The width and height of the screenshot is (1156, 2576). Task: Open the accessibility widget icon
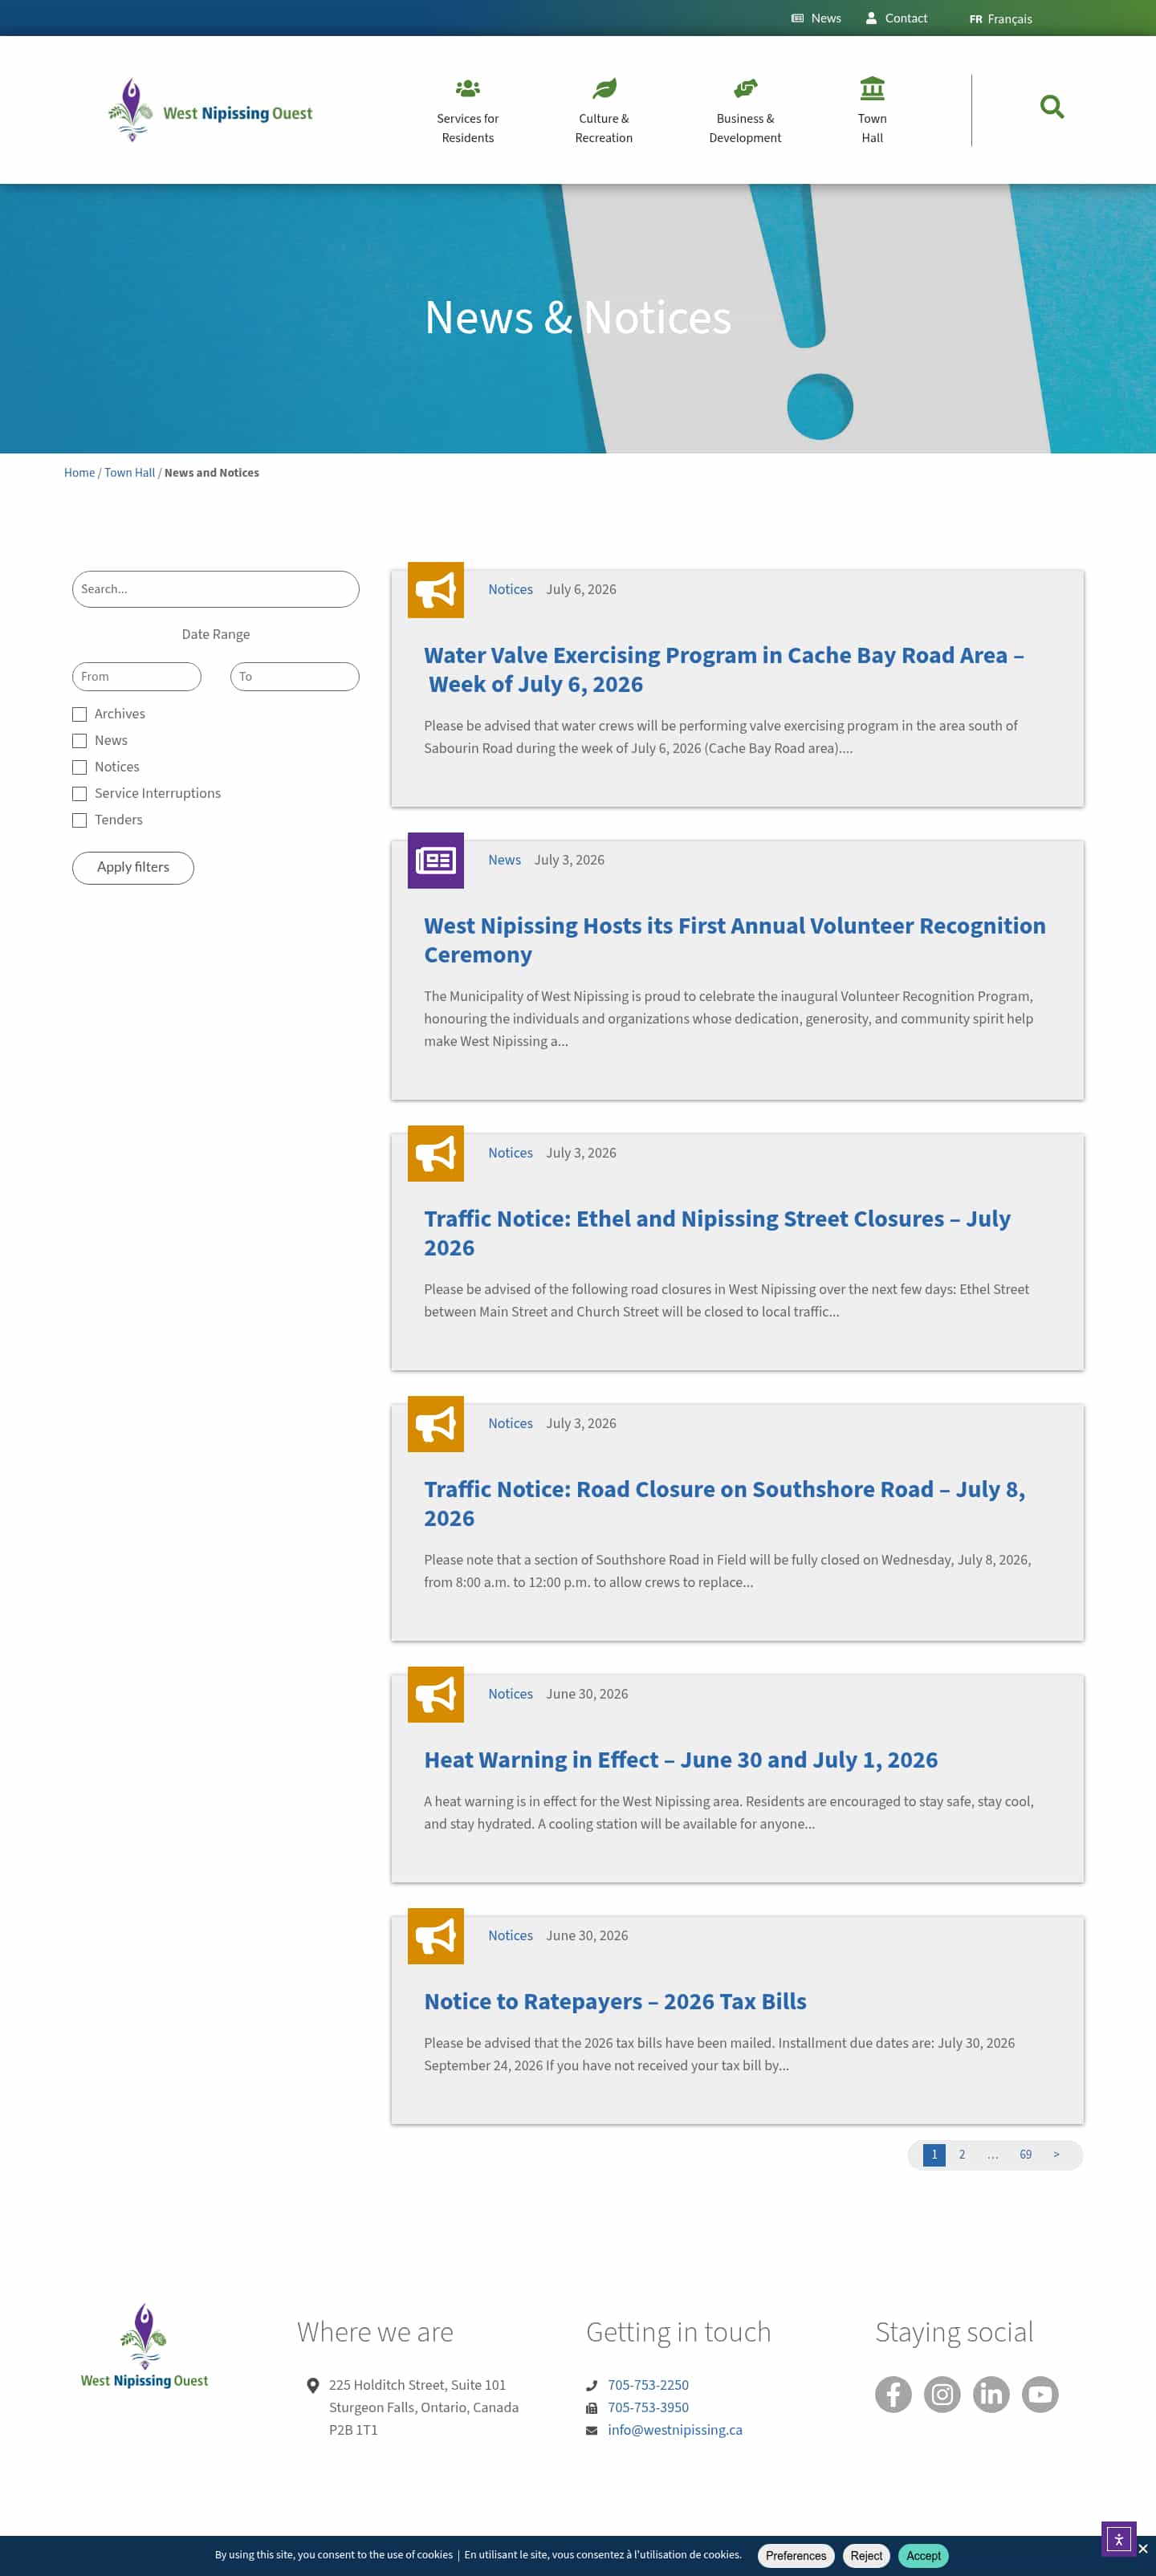coord(1118,2538)
